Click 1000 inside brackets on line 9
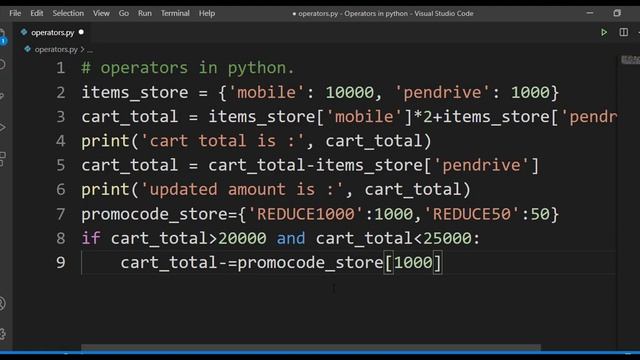The height and width of the screenshot is (360, 640). (x=413, y=262)
